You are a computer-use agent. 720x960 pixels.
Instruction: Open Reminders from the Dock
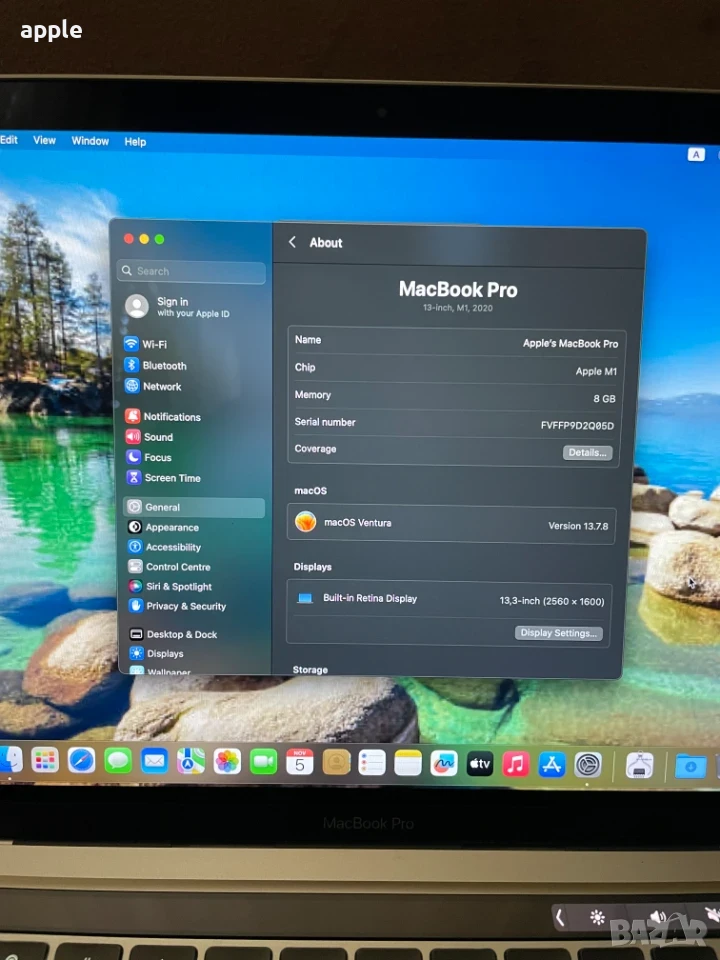point(372,763)
